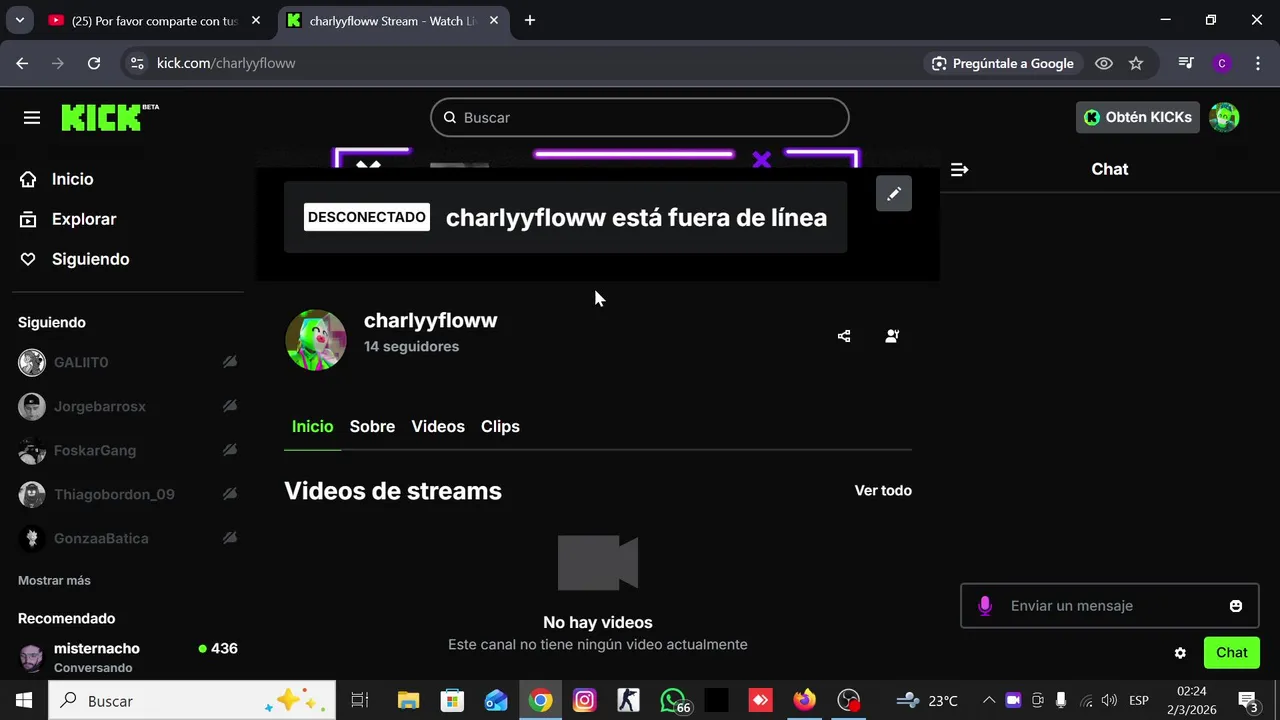Click the edit pencil on channel banner

pos(894,193)
